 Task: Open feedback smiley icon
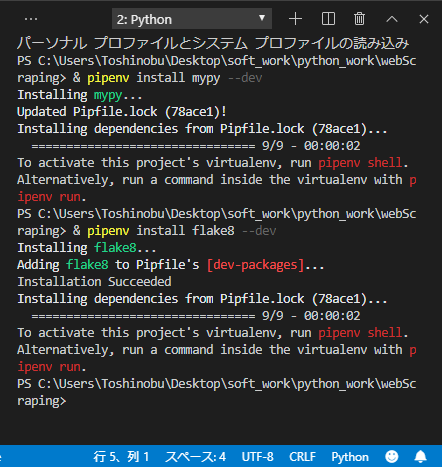(x=392, y=456)
